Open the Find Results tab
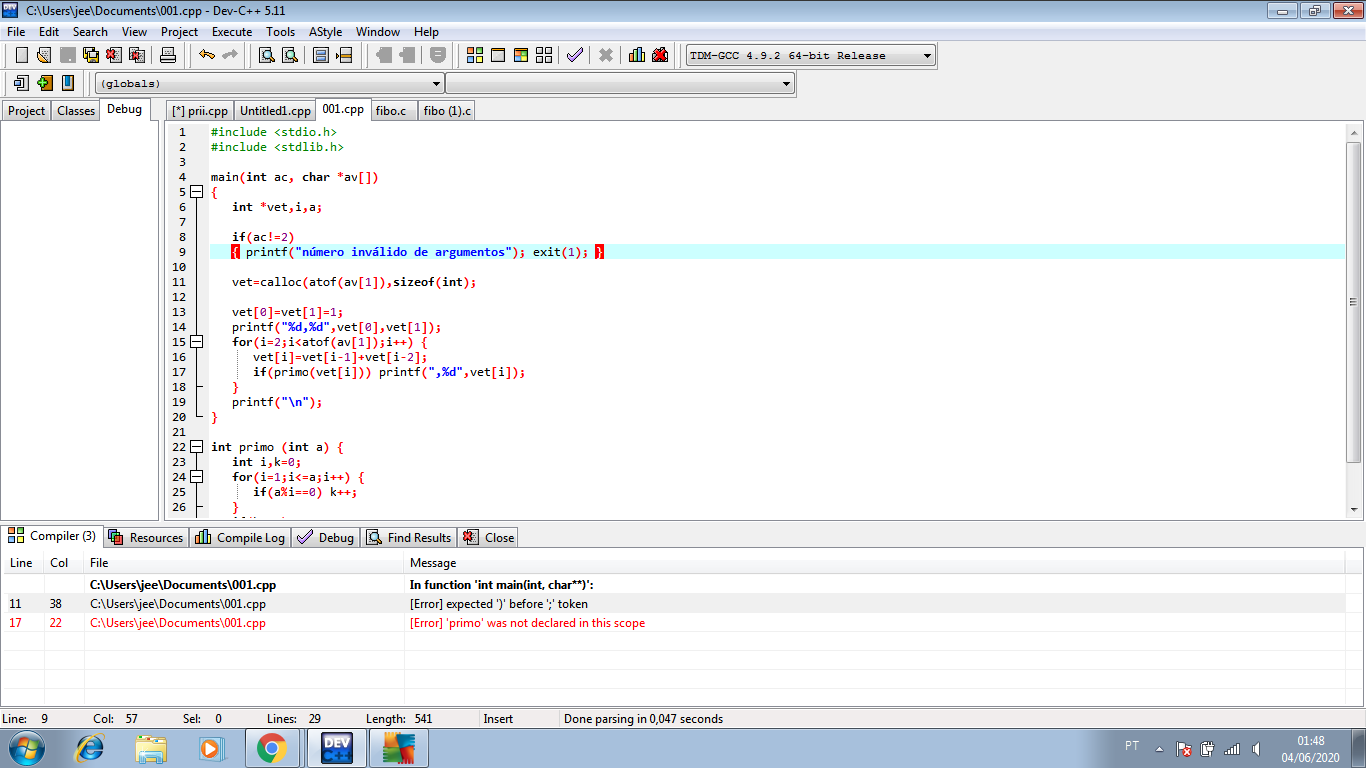Image resolution: width=1366 pixels, height=768 pixels. point(409,537)
